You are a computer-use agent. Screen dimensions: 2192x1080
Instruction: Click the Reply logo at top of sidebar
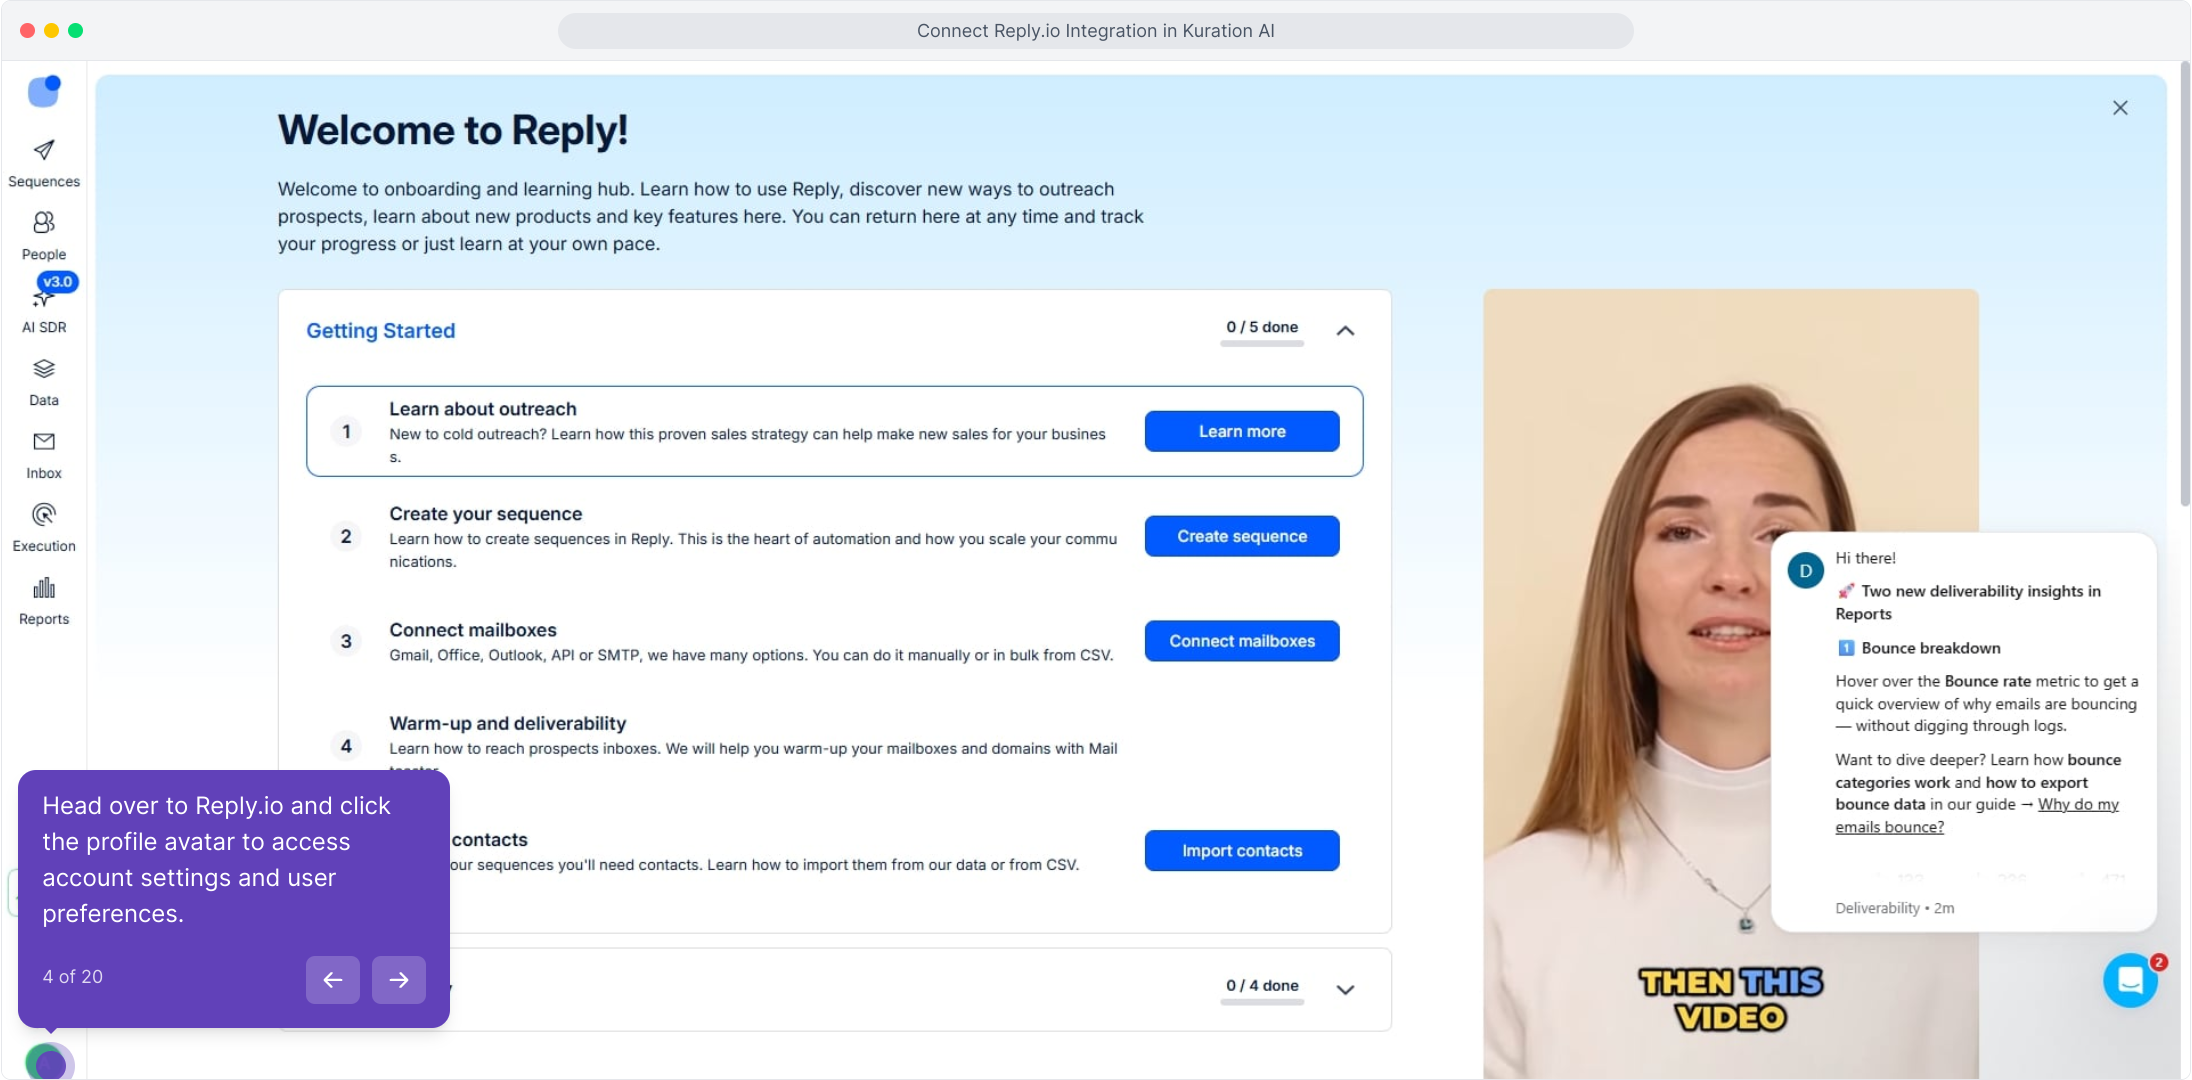(44, 91)
